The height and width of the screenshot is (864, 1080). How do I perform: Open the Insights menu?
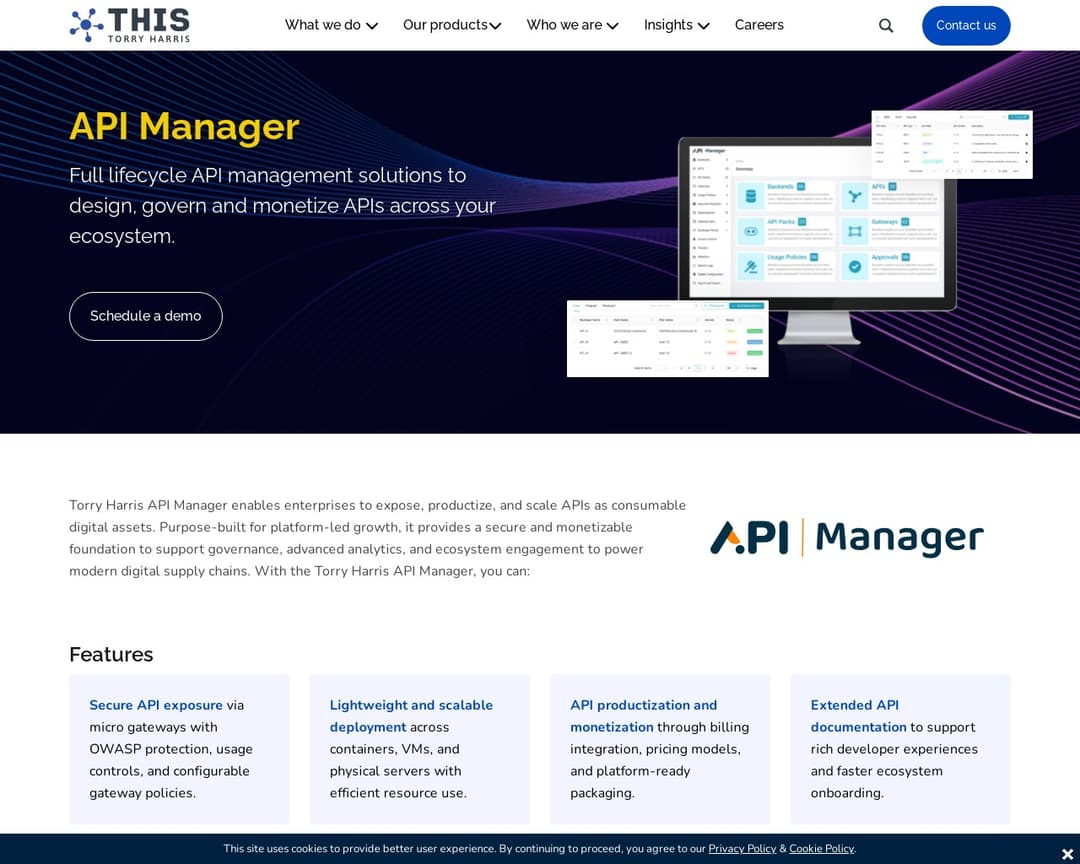point(668,25)
